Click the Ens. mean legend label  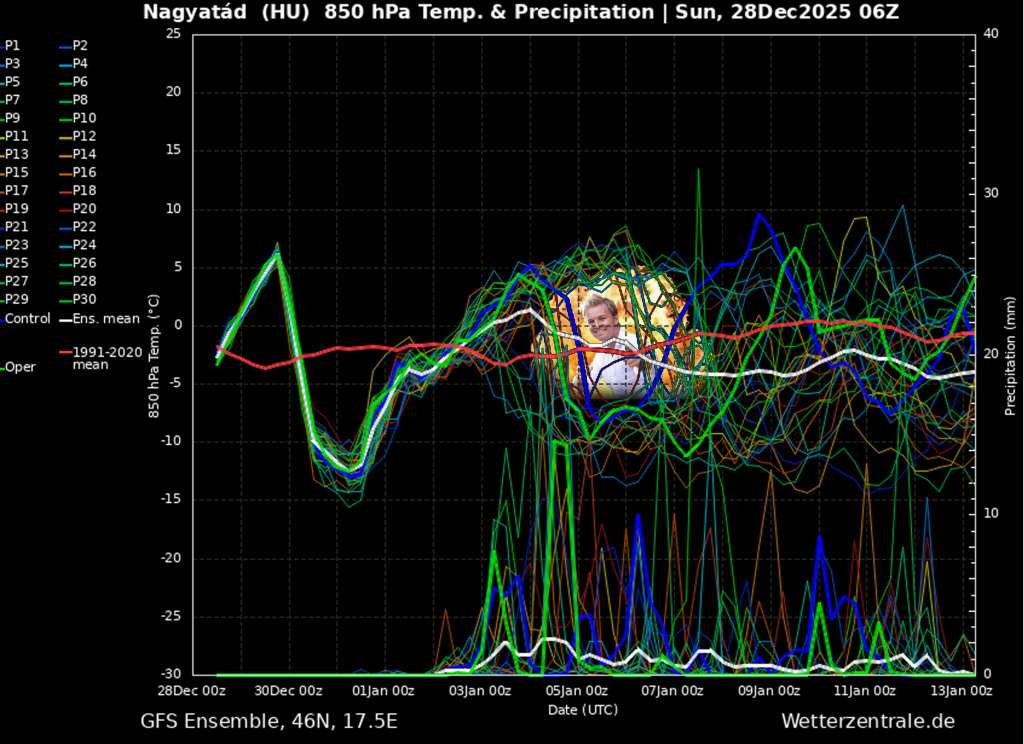coord(106,319)
